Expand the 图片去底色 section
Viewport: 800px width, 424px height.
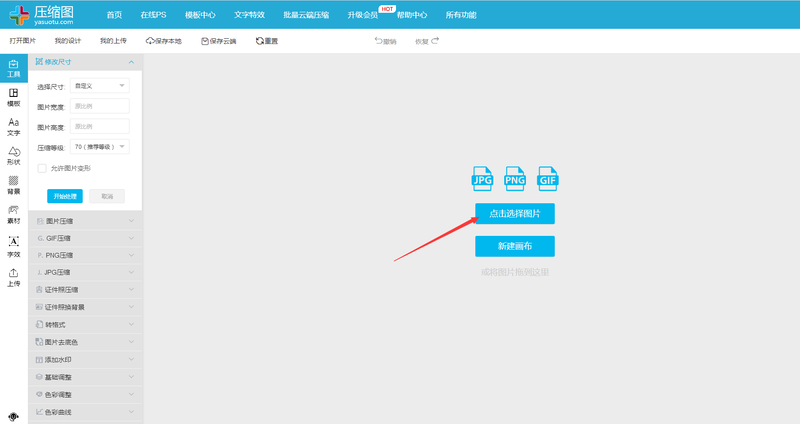click(x=85, y=342)
